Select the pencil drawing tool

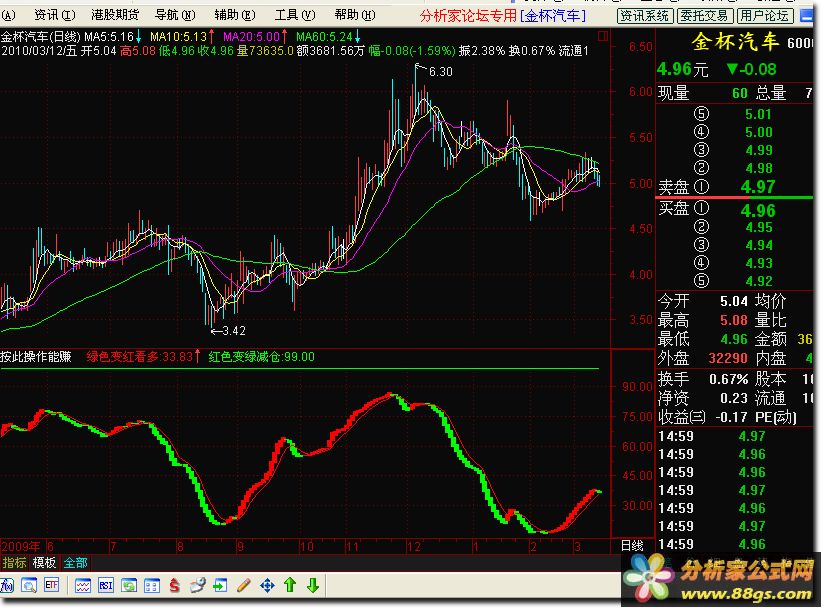click(244, 585)
